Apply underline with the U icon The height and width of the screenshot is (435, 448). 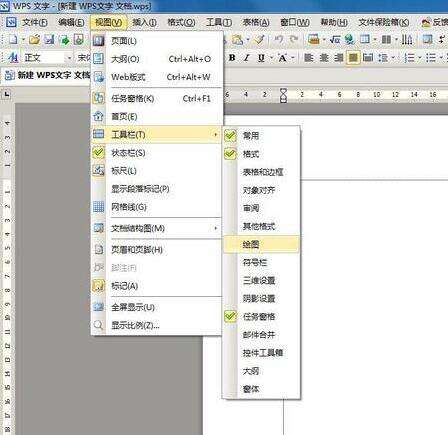coord(262,58)
